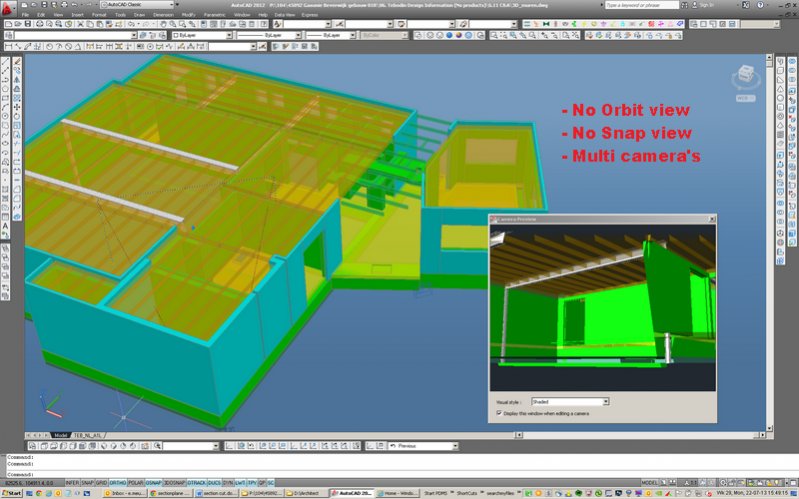Click the Zoom Realtime magnifier in the bottom toolbar
This screenshot has width=799, height=499.
157,446
